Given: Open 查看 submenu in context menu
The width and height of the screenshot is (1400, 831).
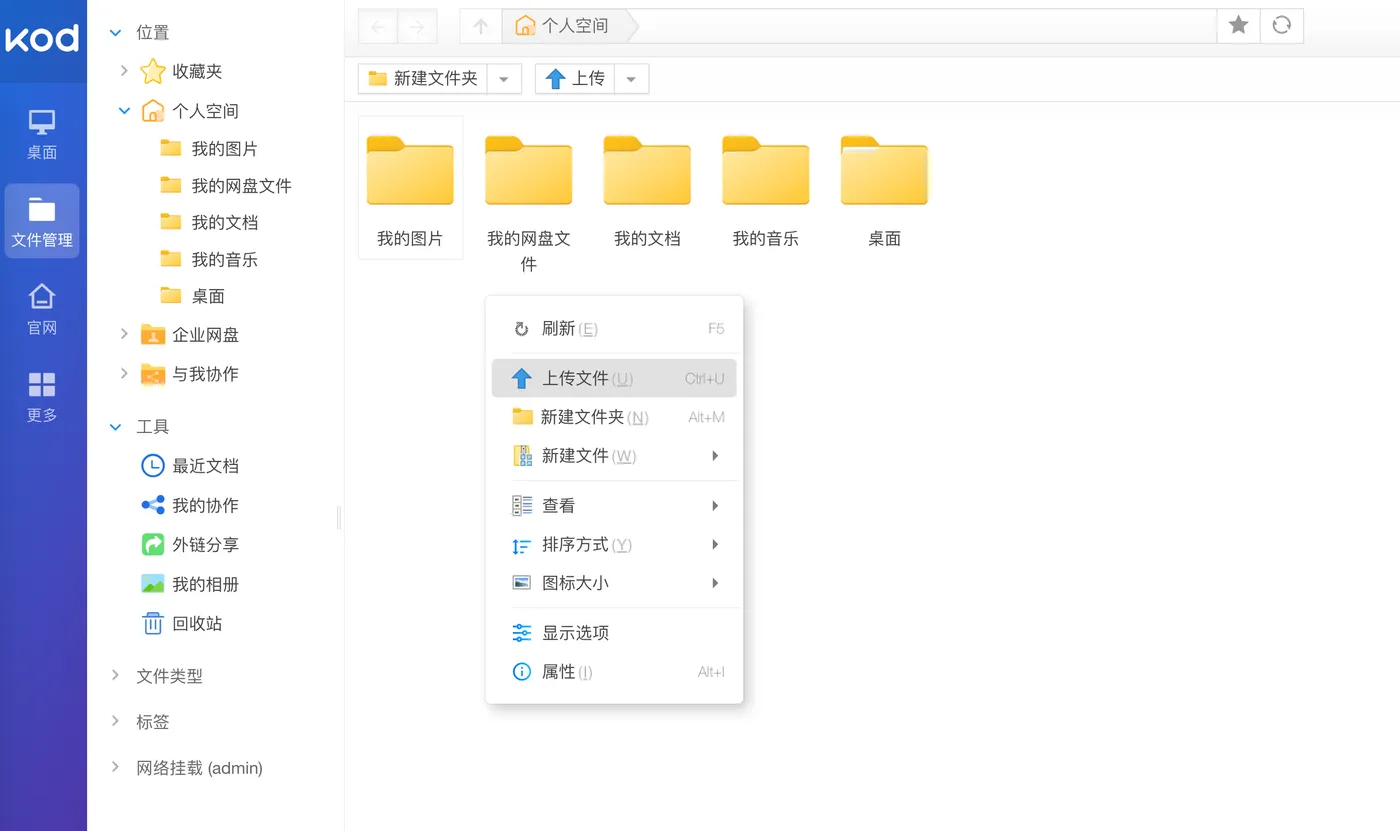Looking at the screenshot, I should click(x=614, y=506).
